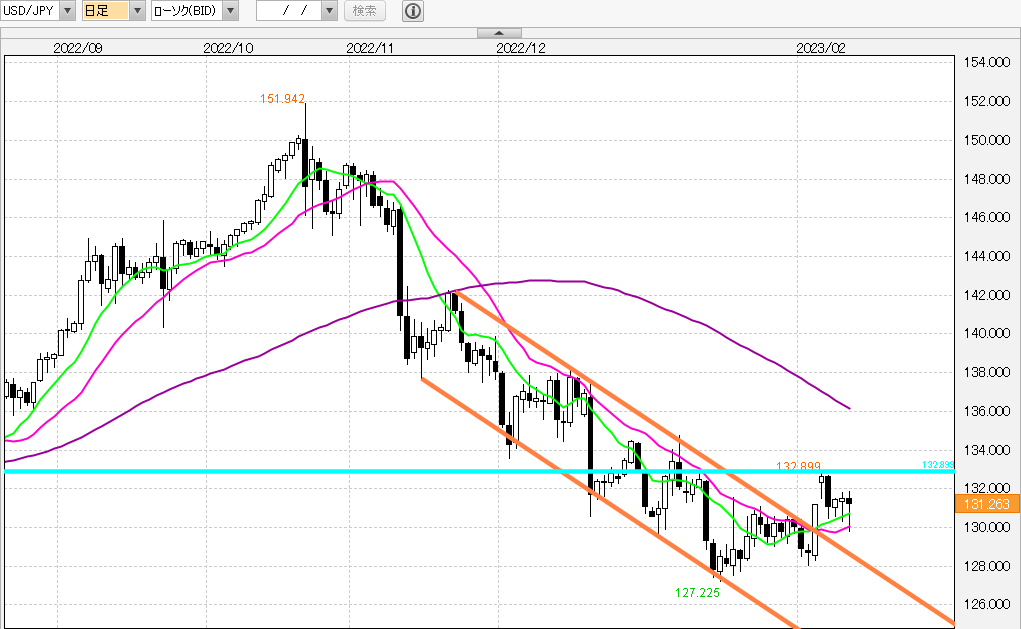Click the 140.000 price axis label
This screenshot has width=1021, height=629.
click(986, 333)
